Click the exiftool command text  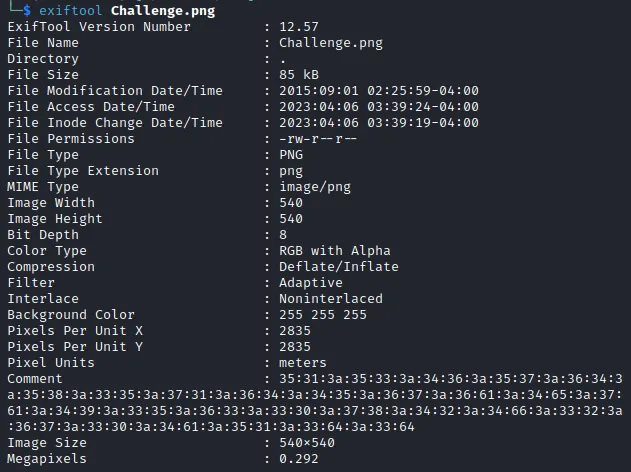(71, 10)
